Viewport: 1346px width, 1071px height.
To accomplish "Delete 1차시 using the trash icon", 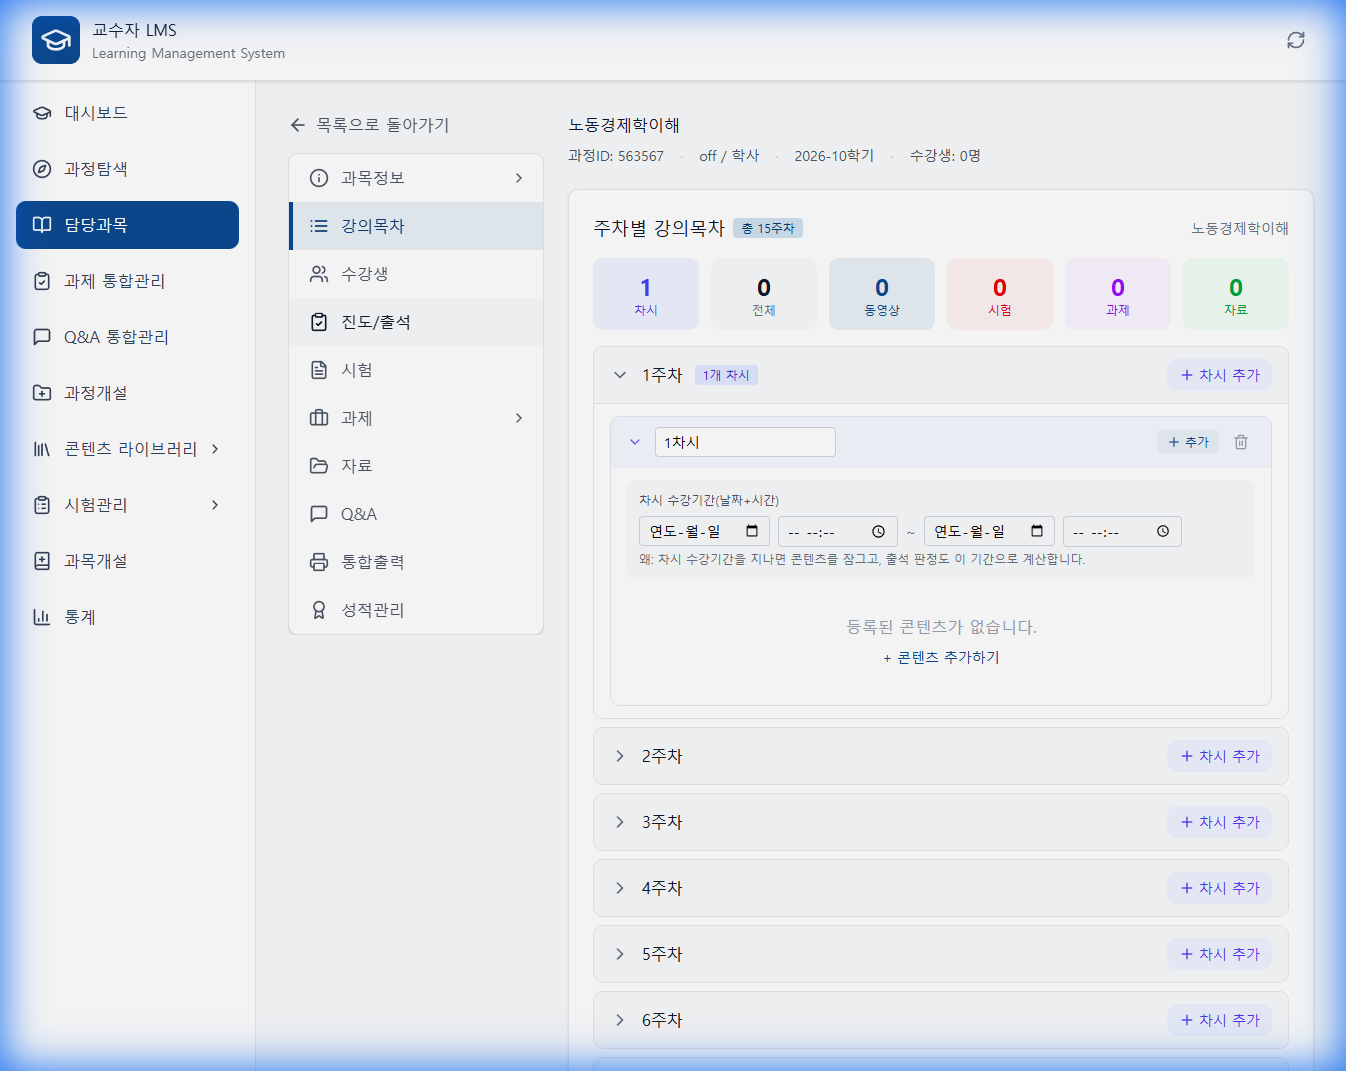I will click(1240, 442).
